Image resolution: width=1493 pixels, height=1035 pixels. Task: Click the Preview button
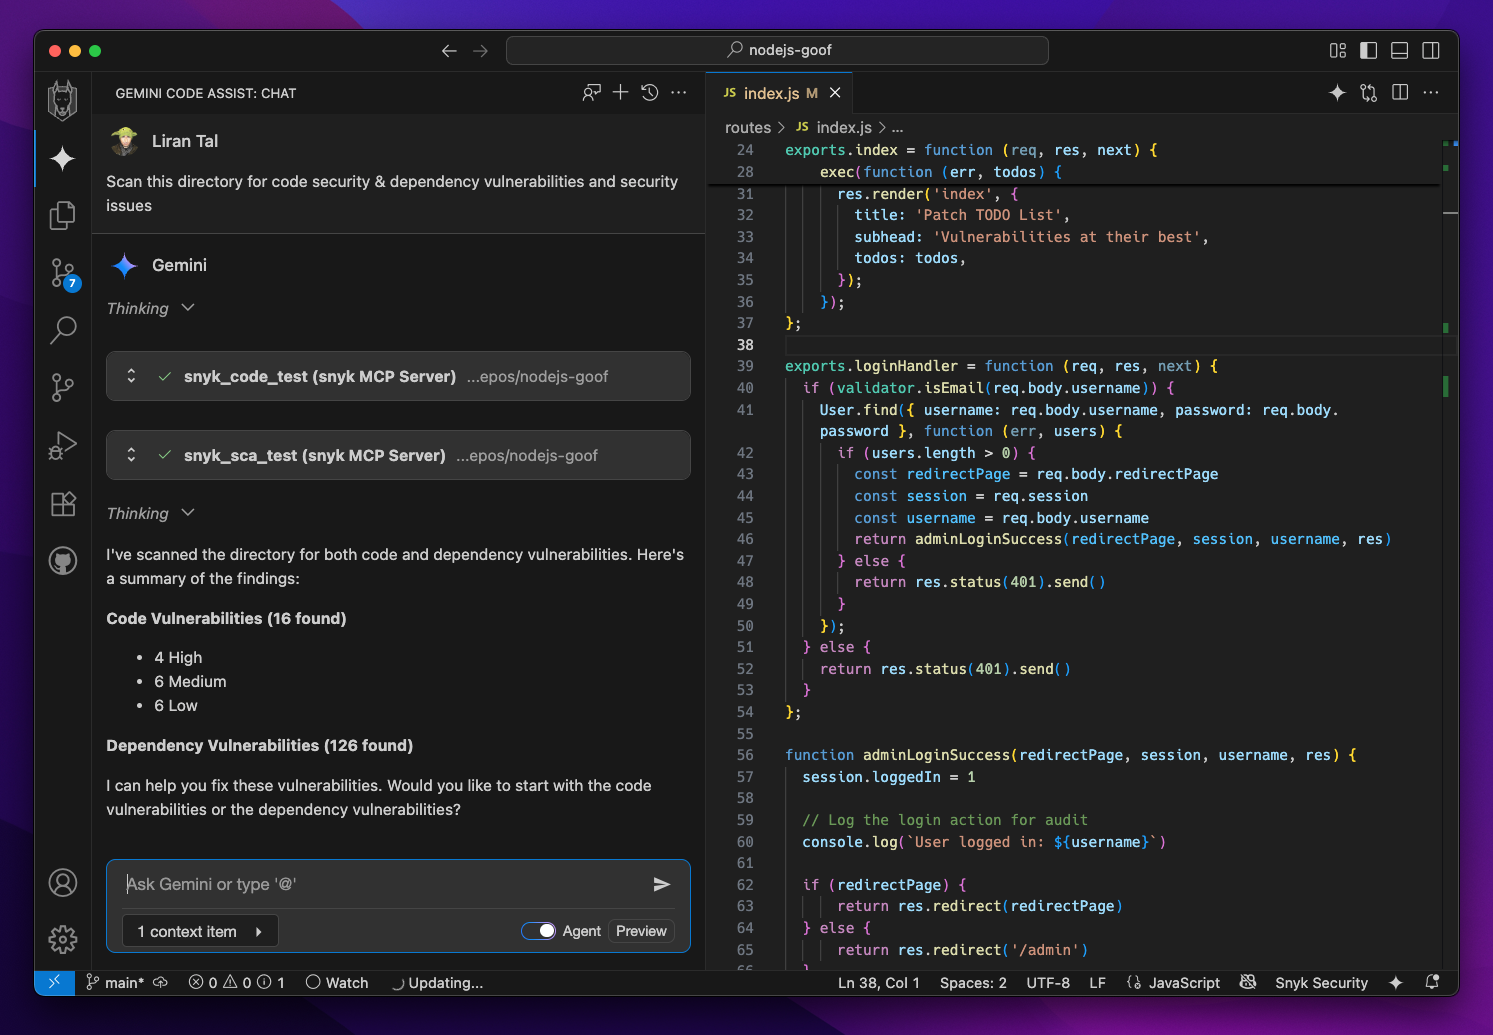click(641, 931)
